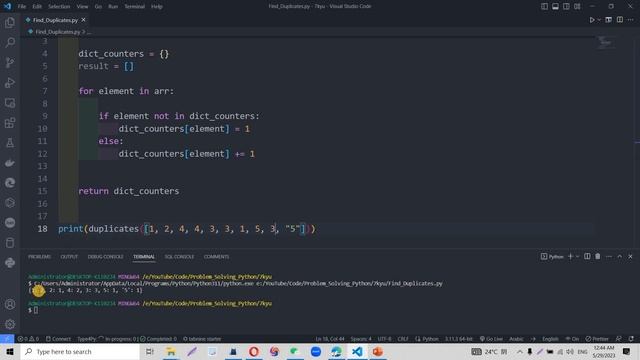Click Ln 18, Col 44 cursor position
This screenshot has height=360, width=640.
click(329, 339)
